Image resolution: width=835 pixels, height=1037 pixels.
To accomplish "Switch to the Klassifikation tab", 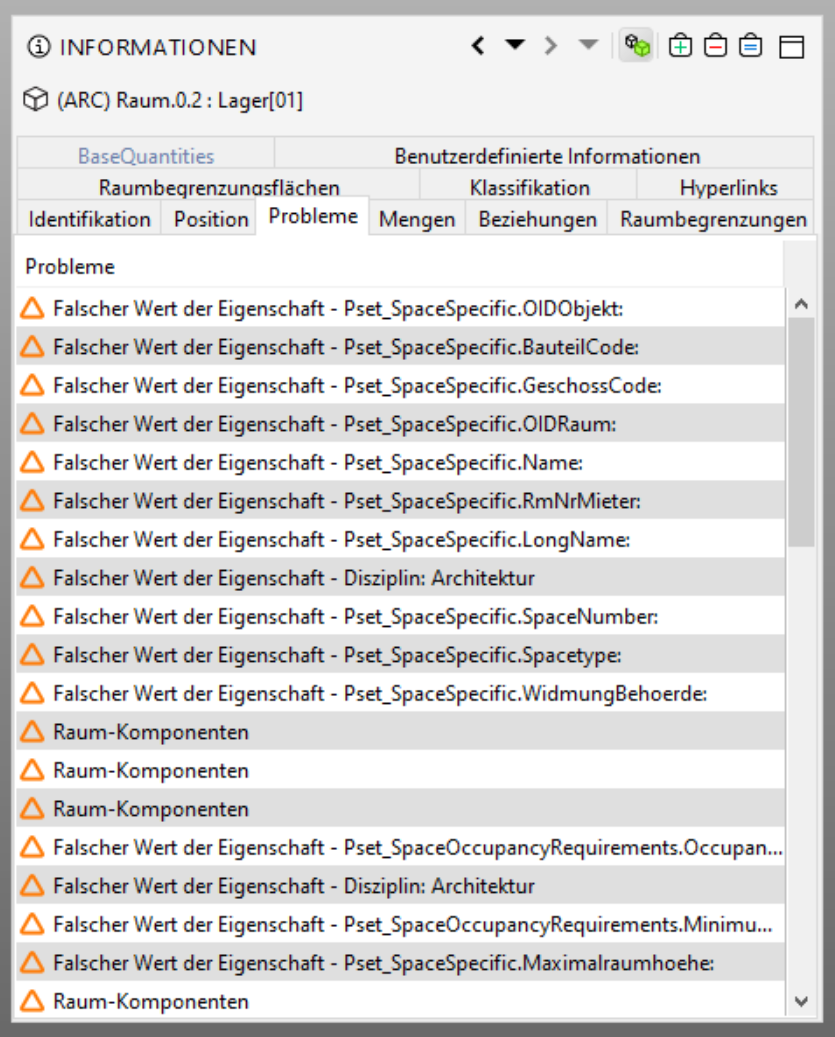I will [530, 187].
